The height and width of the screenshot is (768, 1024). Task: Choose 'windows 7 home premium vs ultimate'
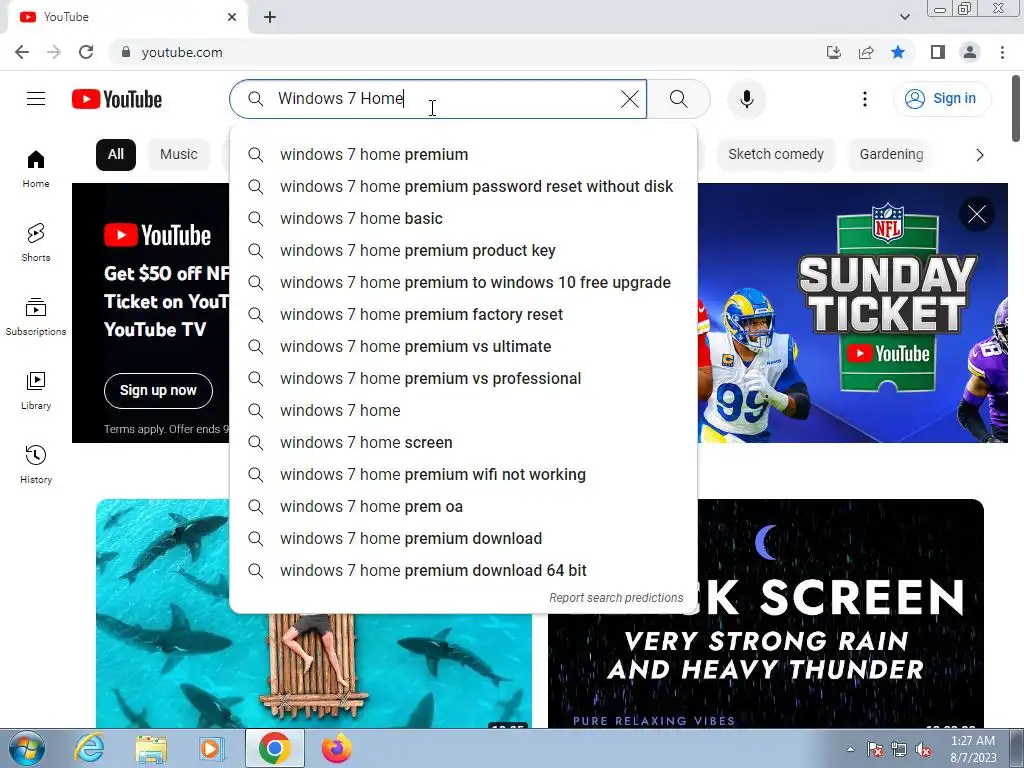[x=463, y=347]
